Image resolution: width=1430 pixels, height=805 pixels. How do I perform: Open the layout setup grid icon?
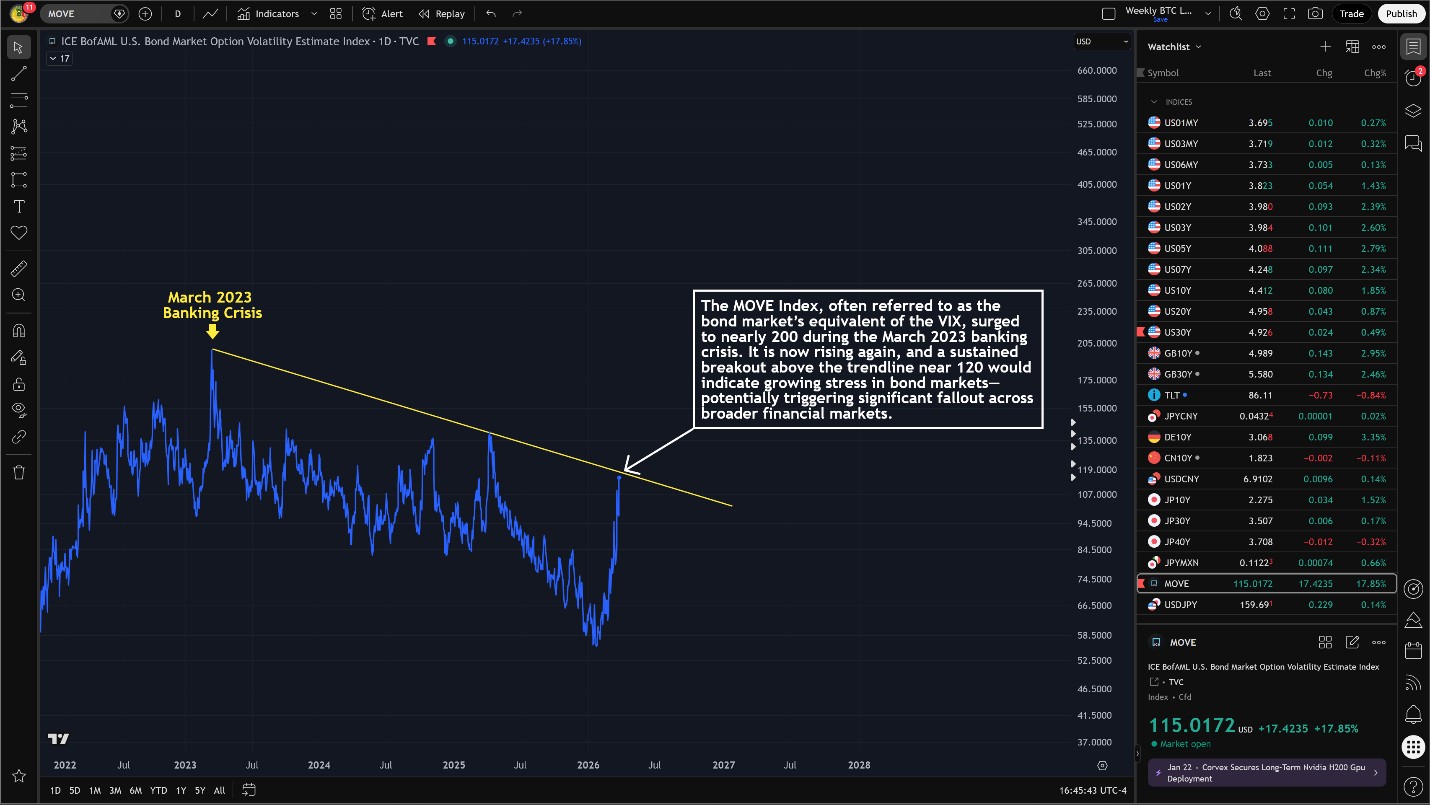pyautogui.click(x=335, y=14)
